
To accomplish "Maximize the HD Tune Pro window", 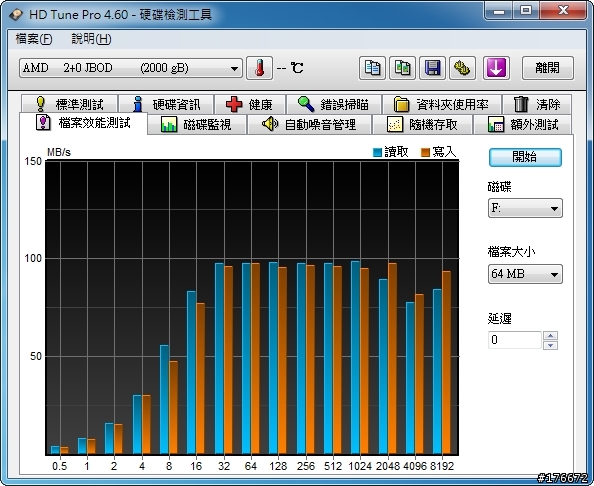I will (526, 11).
